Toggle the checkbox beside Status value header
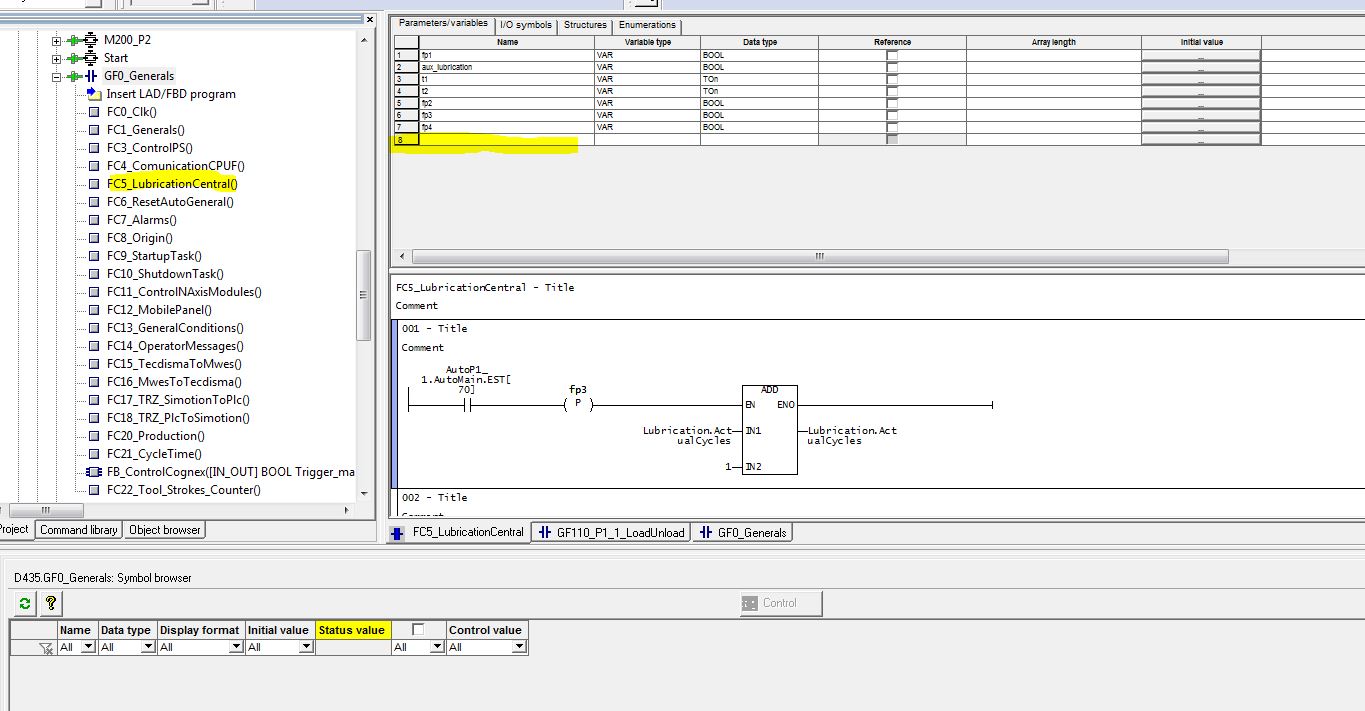 [418, 629]
